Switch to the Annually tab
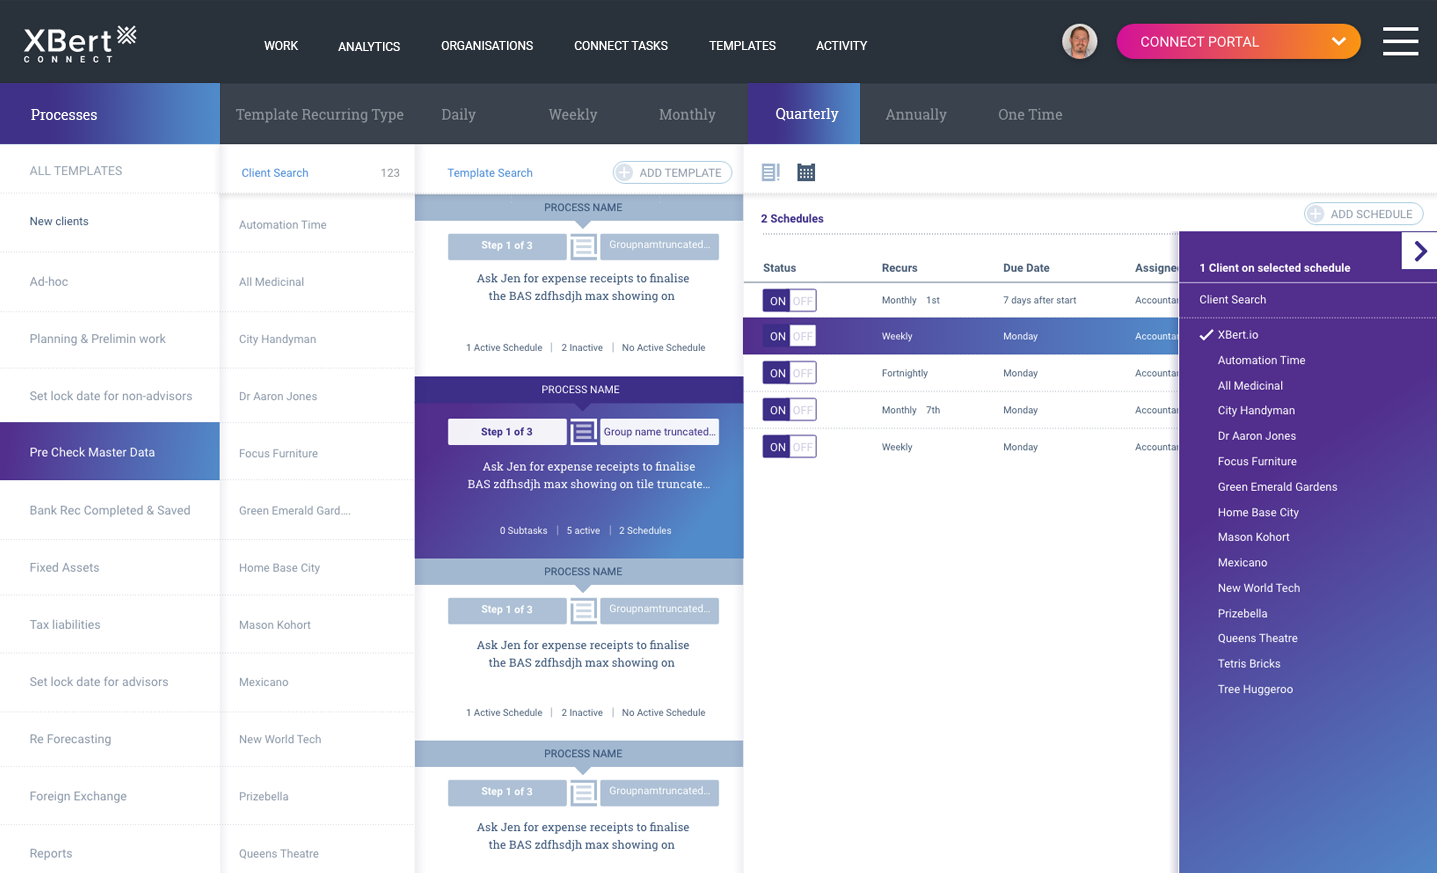 [915, 114]
